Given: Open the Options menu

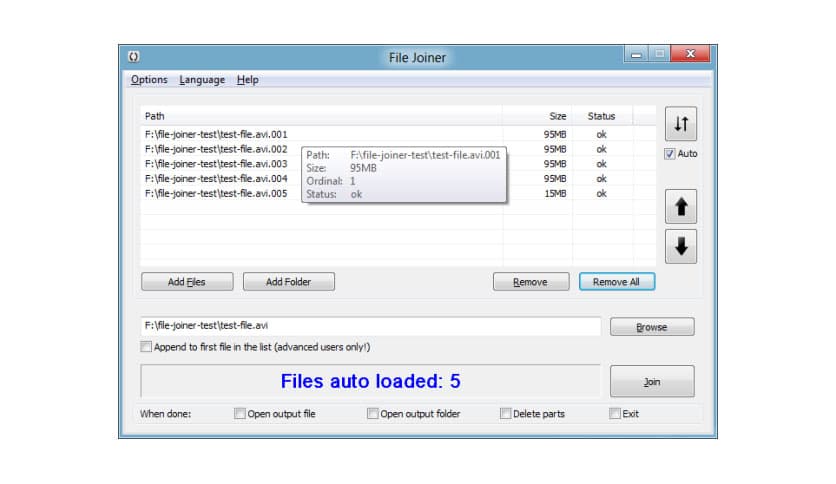Looking at the screenshot, I should click(x=149, y=80).
